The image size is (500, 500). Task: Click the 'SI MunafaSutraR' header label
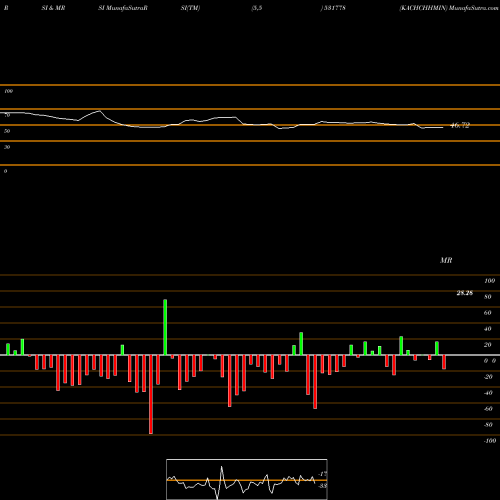click(x=123, y=8)
